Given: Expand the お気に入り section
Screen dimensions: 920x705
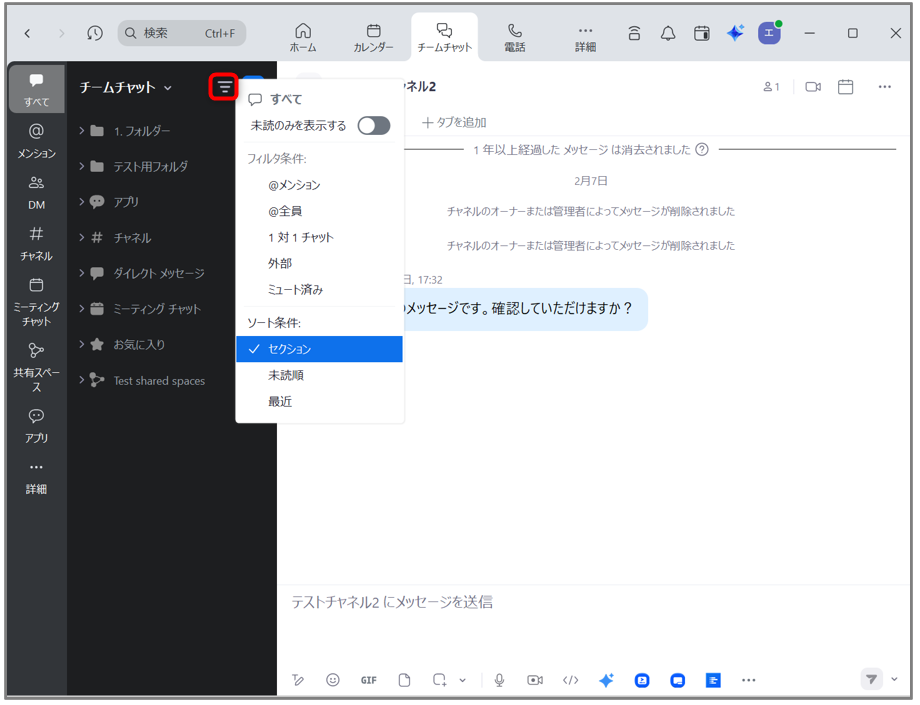Looking at the screenshot, I should pyautogui.click(x=82, y=344).
